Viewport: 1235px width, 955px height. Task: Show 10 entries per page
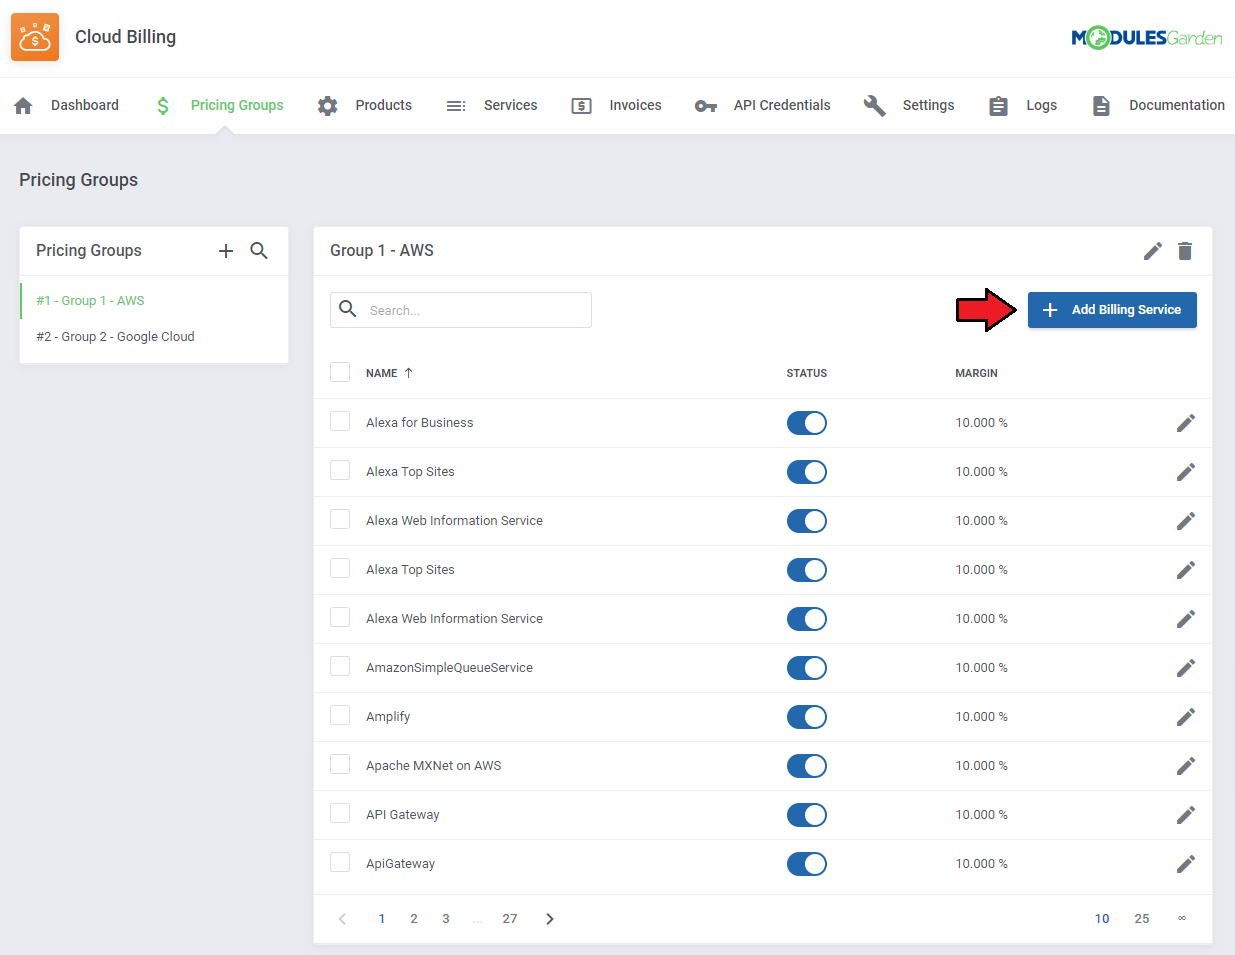tap(1102, 919)
